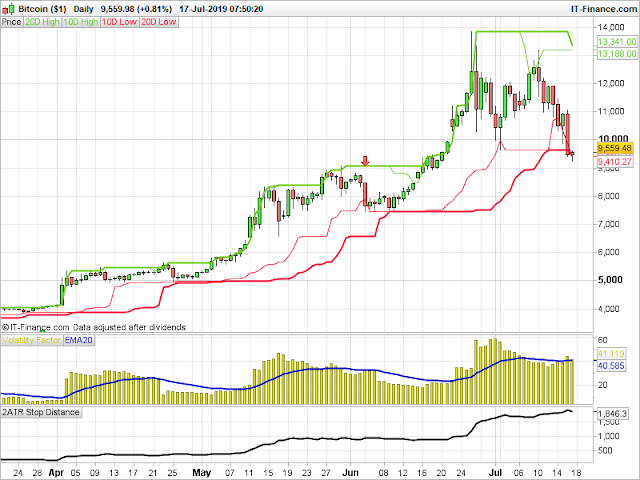Click the Apr month label on time axis

(56, 473)
